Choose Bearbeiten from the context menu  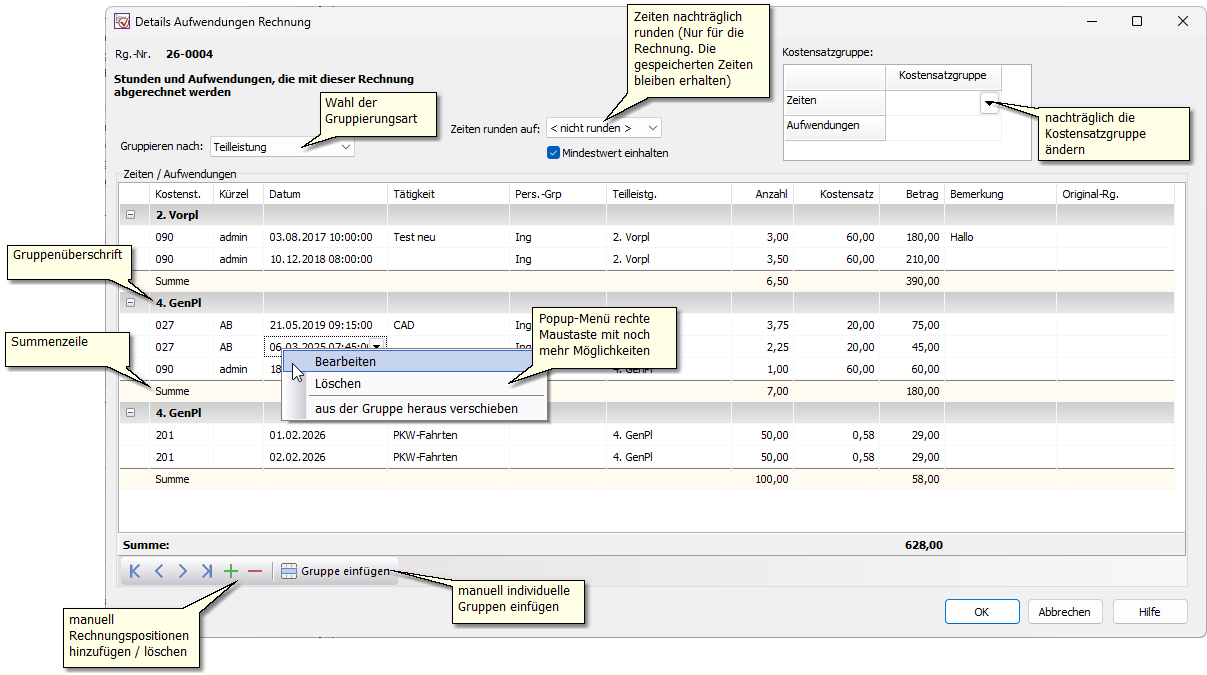click(345, 362)
